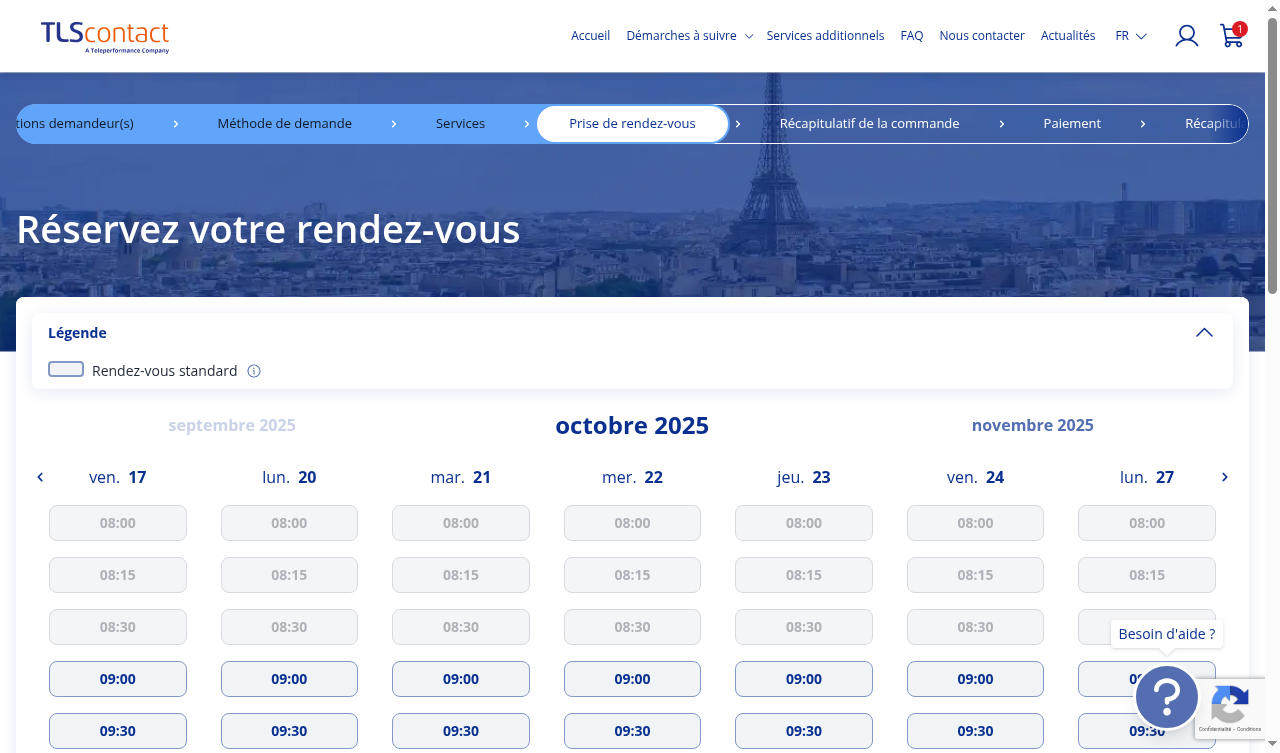Expand the Démarches à suivre menu
The height and width of the screenshot is (753, 1280).
[x=690, y=36]
